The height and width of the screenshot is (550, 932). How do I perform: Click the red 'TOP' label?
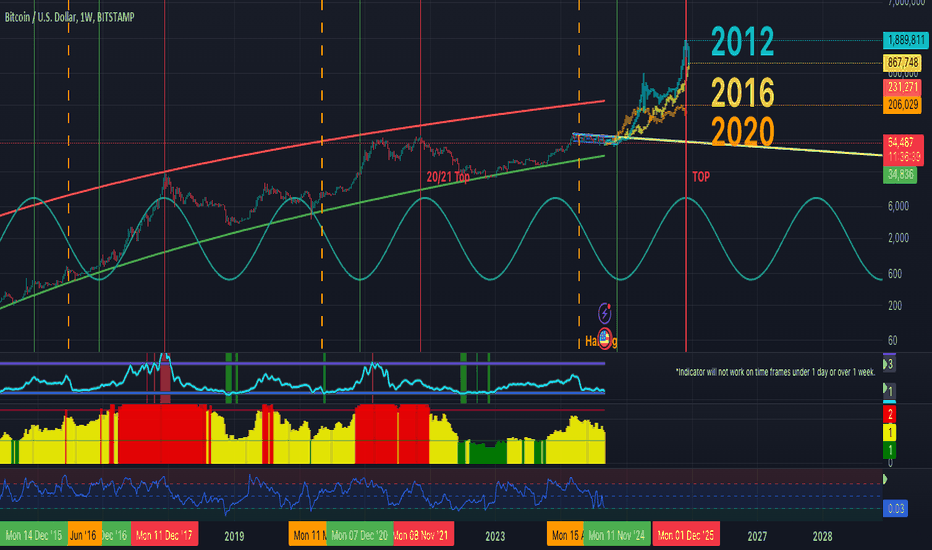(701, 177)
